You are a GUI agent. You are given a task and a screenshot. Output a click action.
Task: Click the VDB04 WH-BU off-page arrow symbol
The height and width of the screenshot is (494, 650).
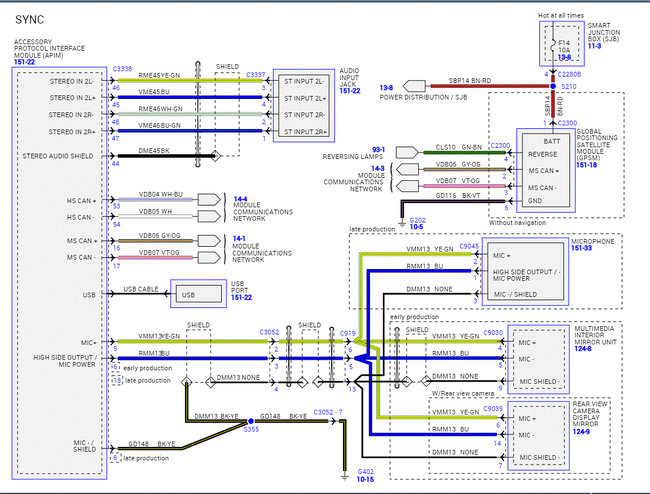(209, 200)
